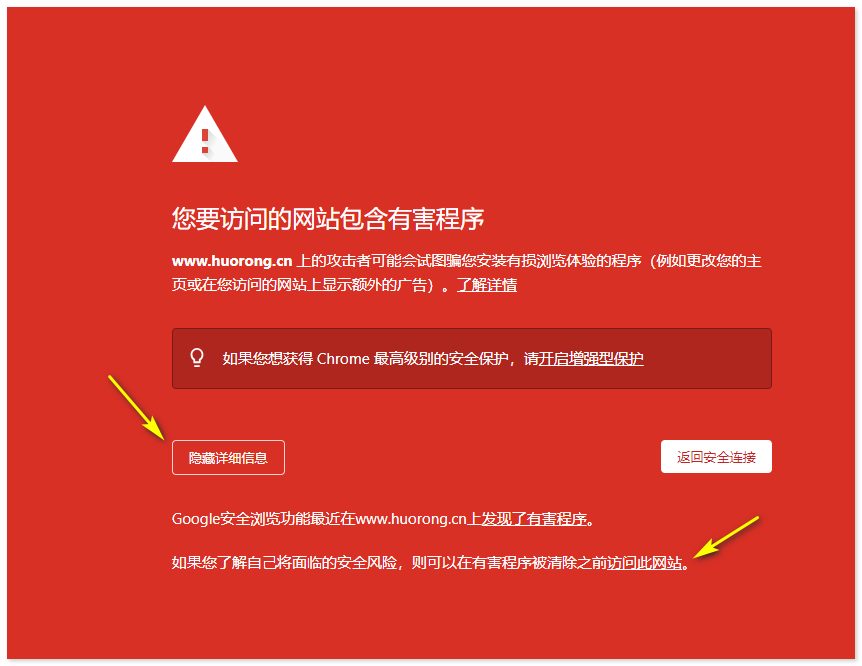Click the yellow arrow pointing at 访问此网站
Viewport: 862px width, 666px height.
[726, 537]
